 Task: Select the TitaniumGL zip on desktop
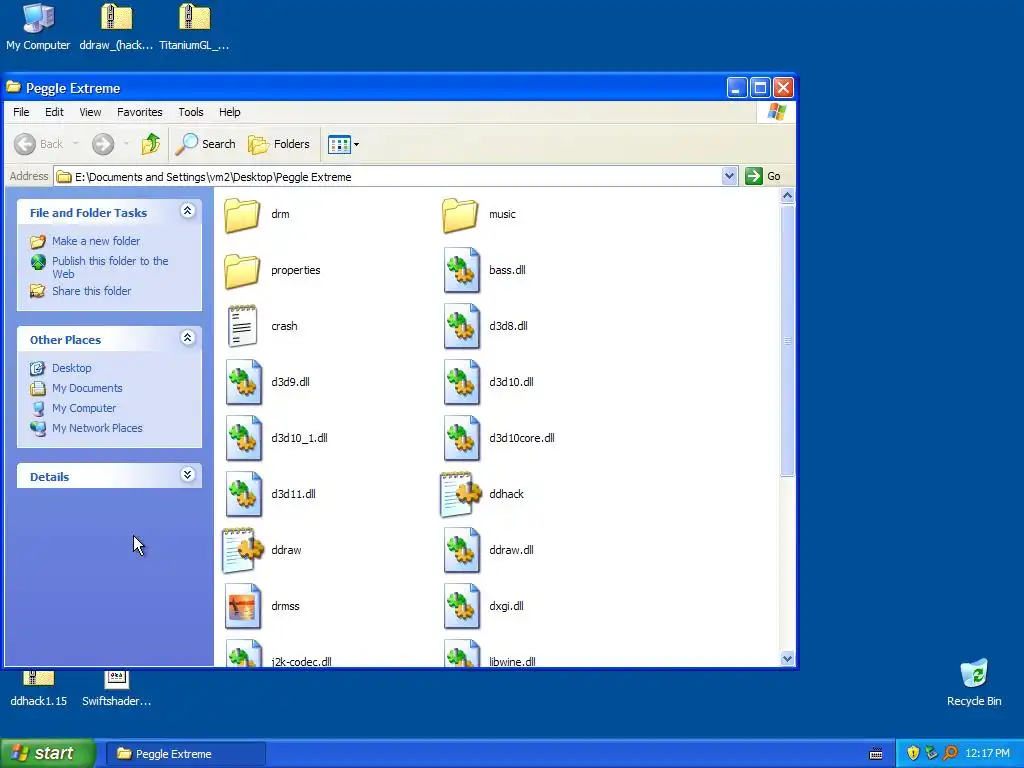[x=194, y=27]
